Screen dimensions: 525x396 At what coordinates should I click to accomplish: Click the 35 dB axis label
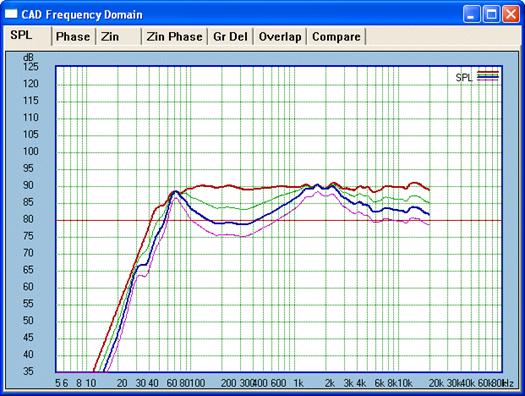[28, 371]
